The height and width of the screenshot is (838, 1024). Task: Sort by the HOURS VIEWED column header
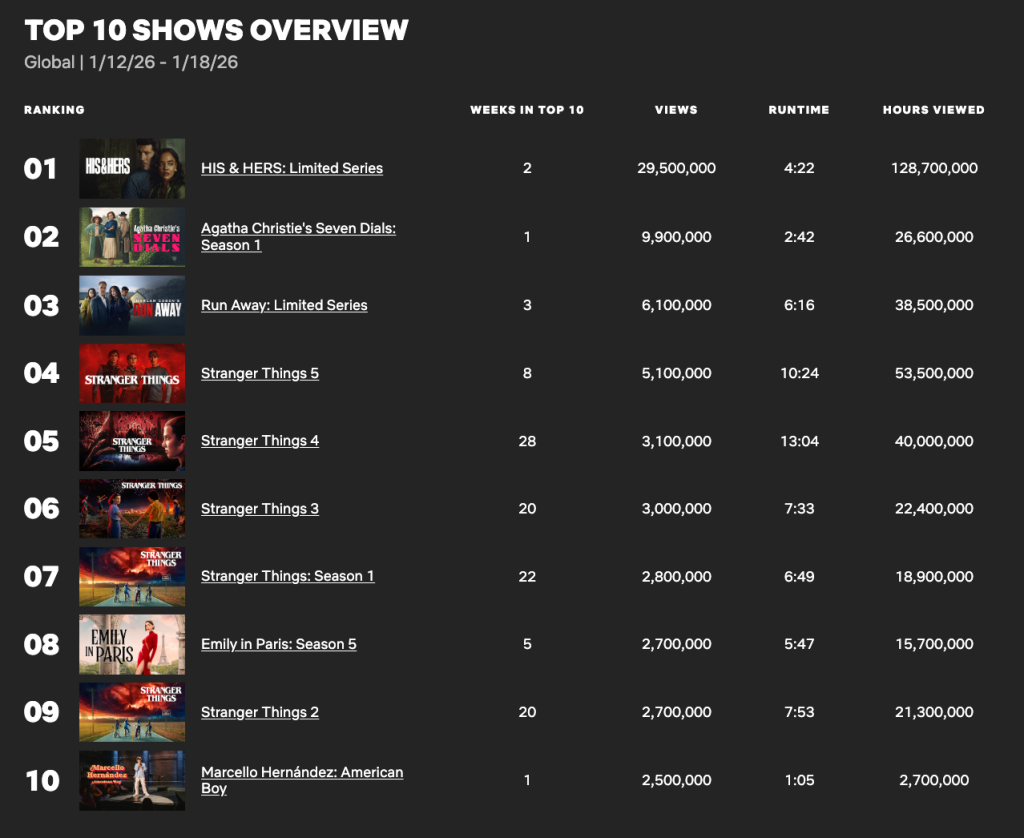click(933, 110)
